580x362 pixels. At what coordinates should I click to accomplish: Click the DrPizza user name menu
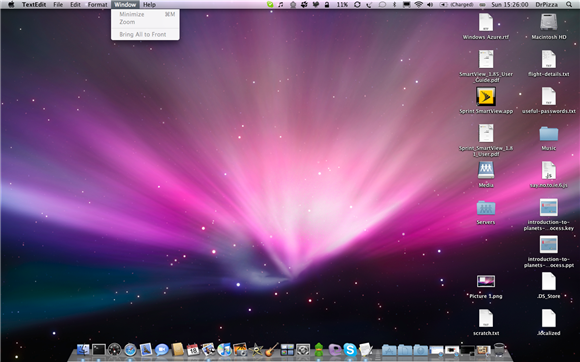tap(547, 4)
